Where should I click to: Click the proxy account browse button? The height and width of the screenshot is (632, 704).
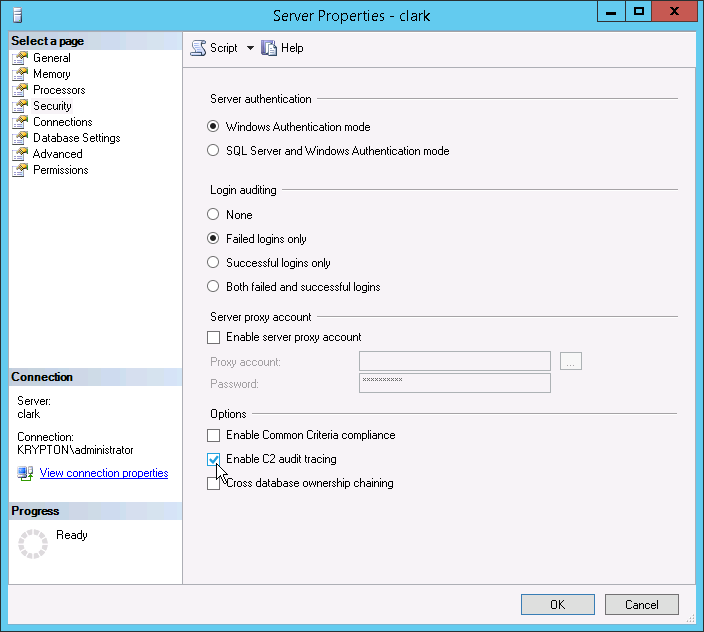pos(571,361)
